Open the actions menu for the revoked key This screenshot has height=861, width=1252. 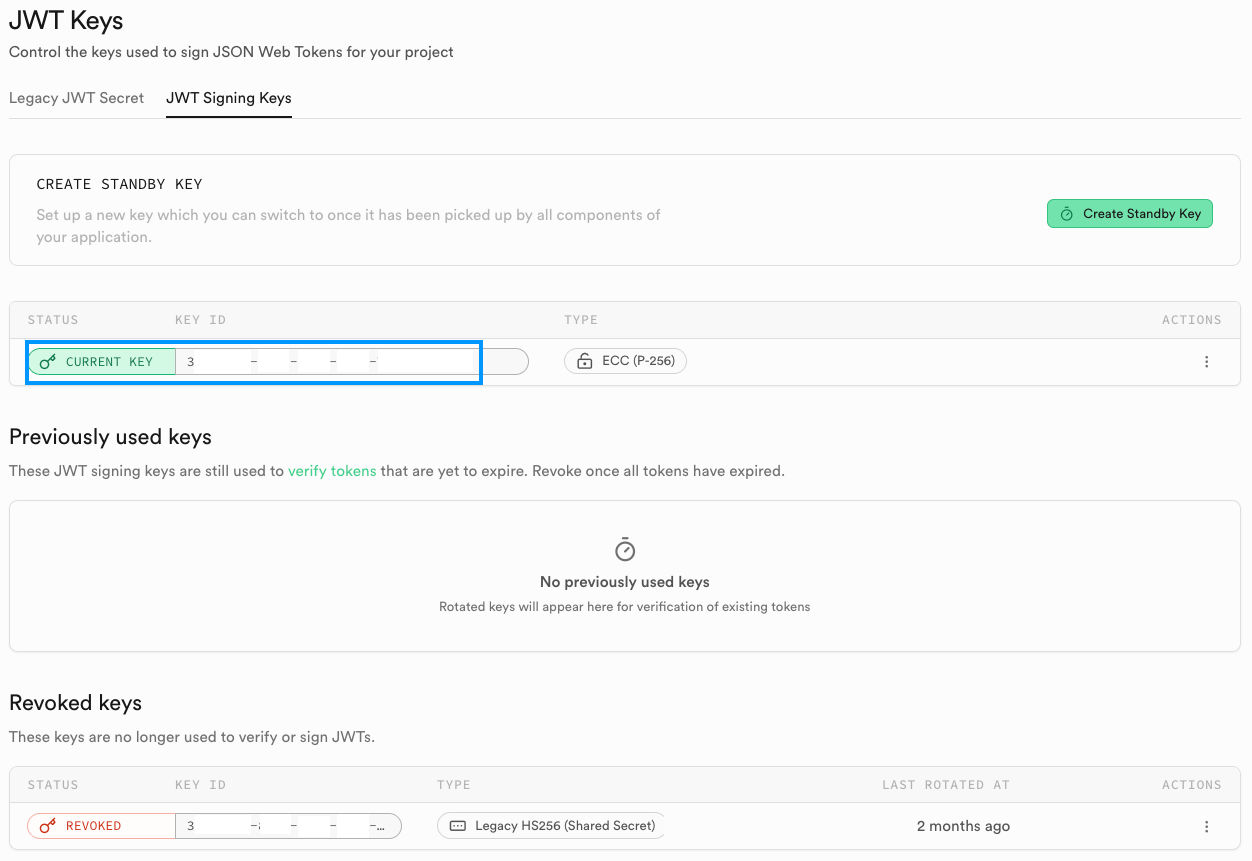(1206, 827)
